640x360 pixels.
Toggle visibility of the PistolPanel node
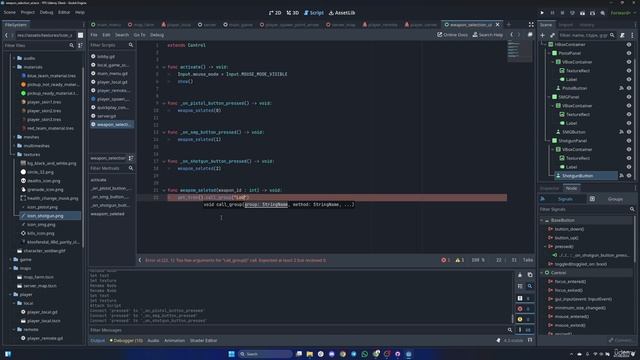[629, 53]
